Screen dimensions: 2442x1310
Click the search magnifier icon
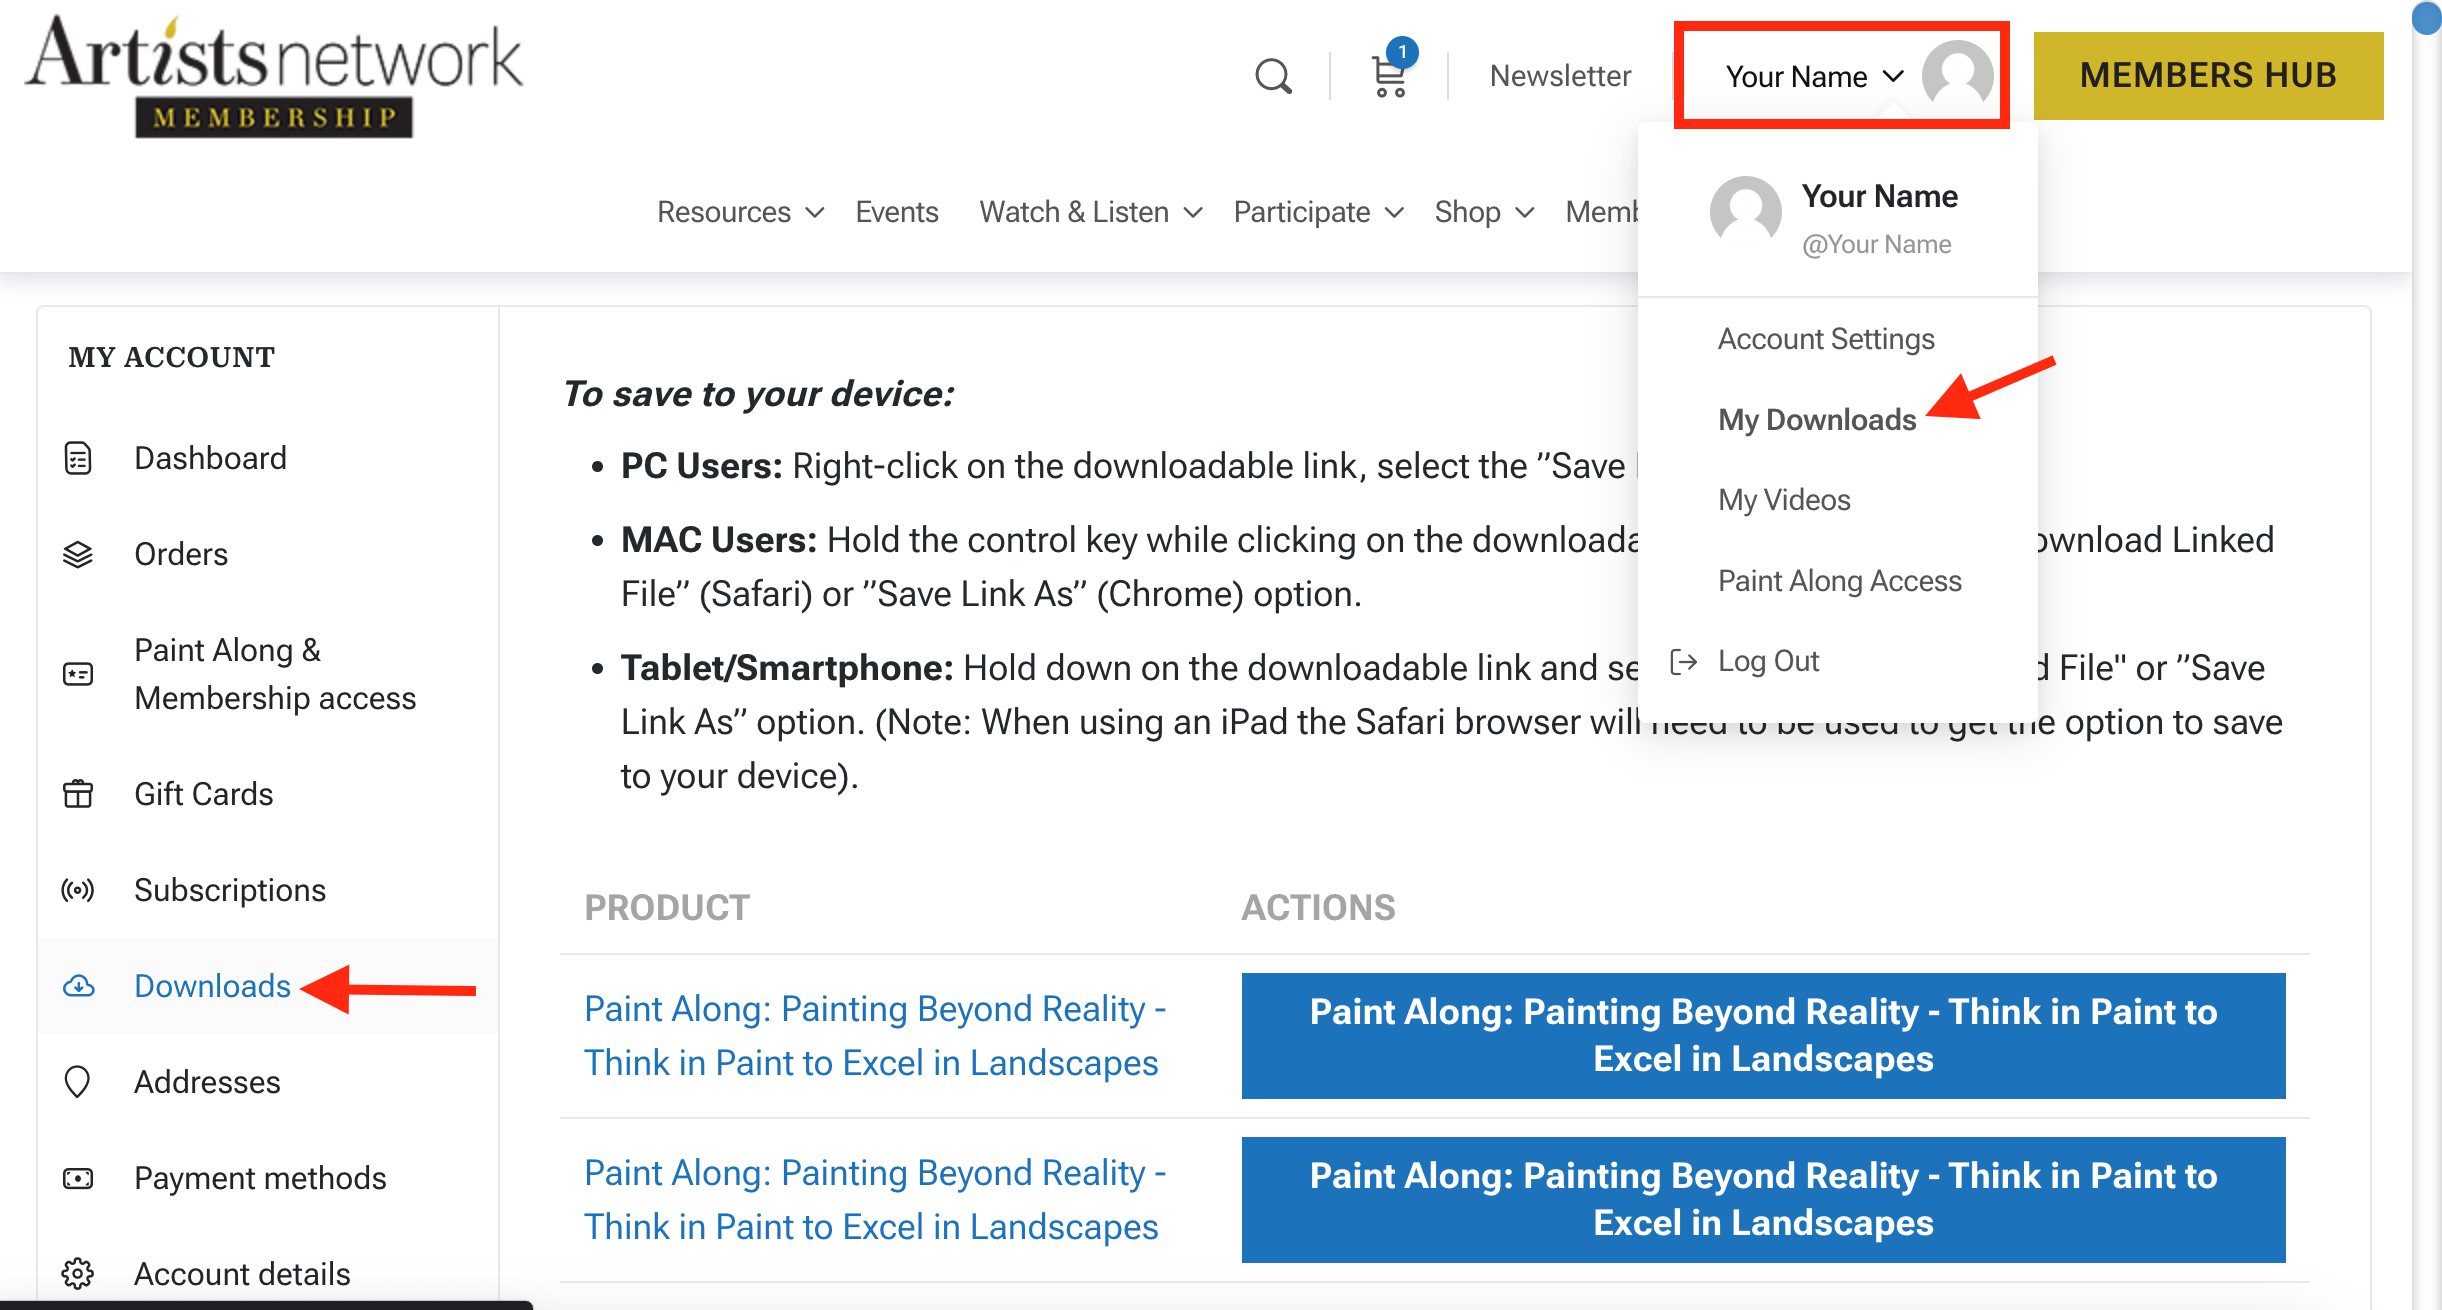click(x=1272, y=75)
